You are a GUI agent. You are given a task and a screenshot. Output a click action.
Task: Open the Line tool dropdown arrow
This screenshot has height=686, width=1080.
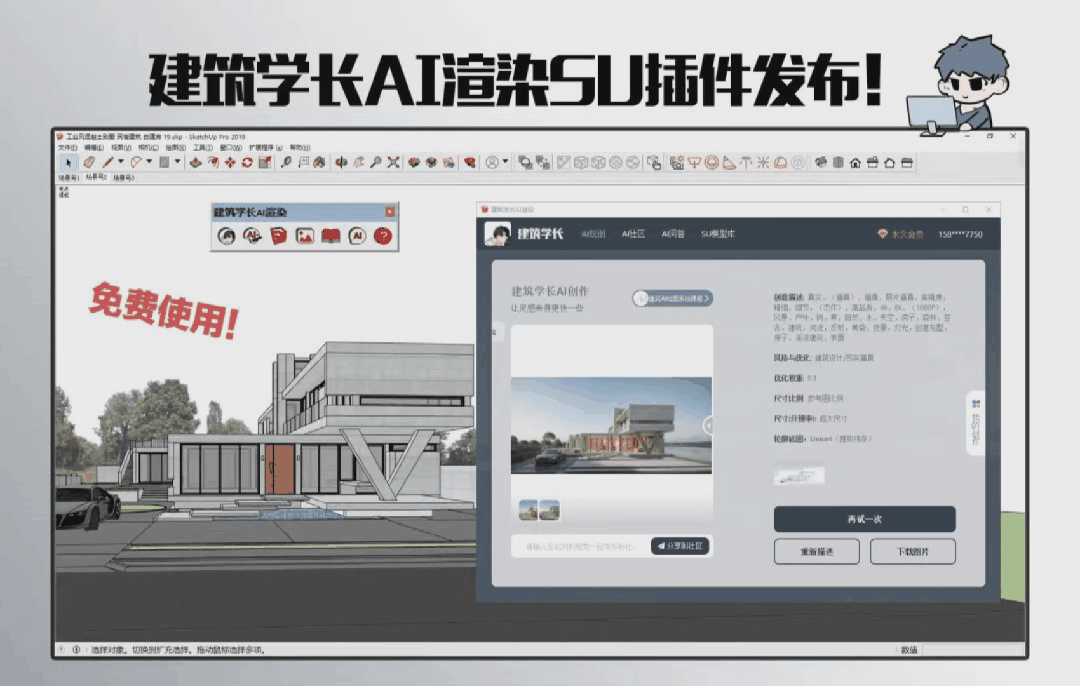tap(119, 162)
